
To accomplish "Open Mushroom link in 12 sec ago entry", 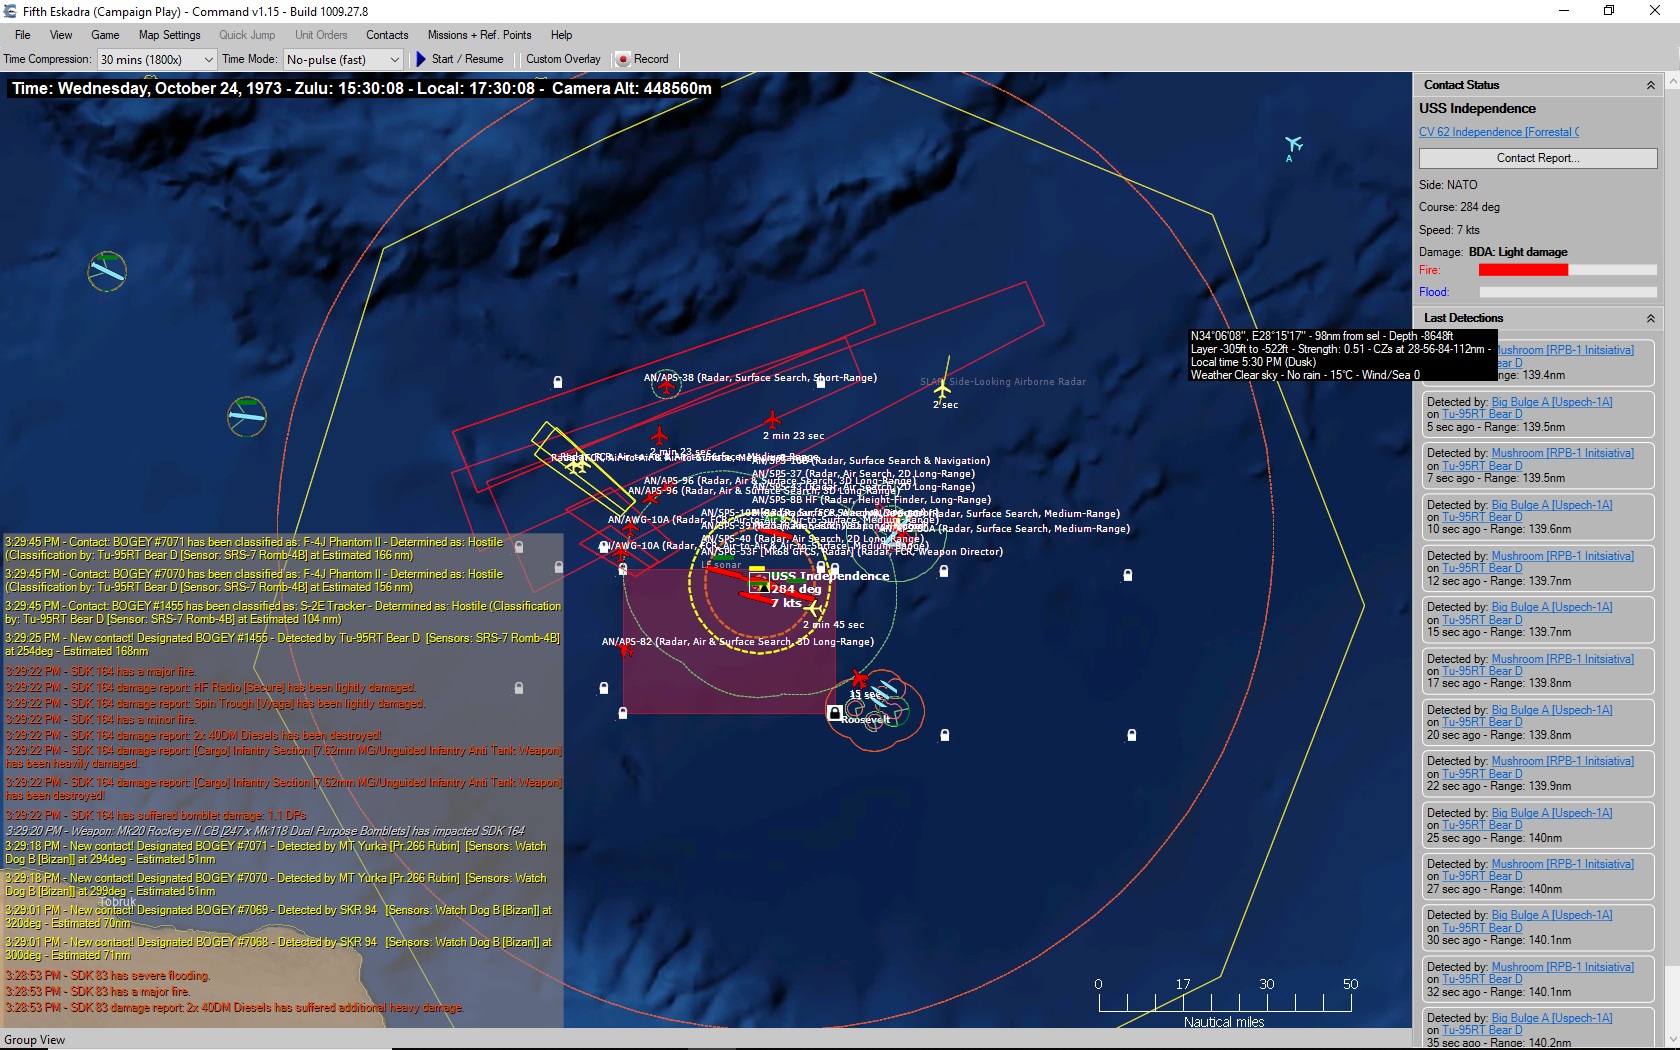I will (1562, 556).
